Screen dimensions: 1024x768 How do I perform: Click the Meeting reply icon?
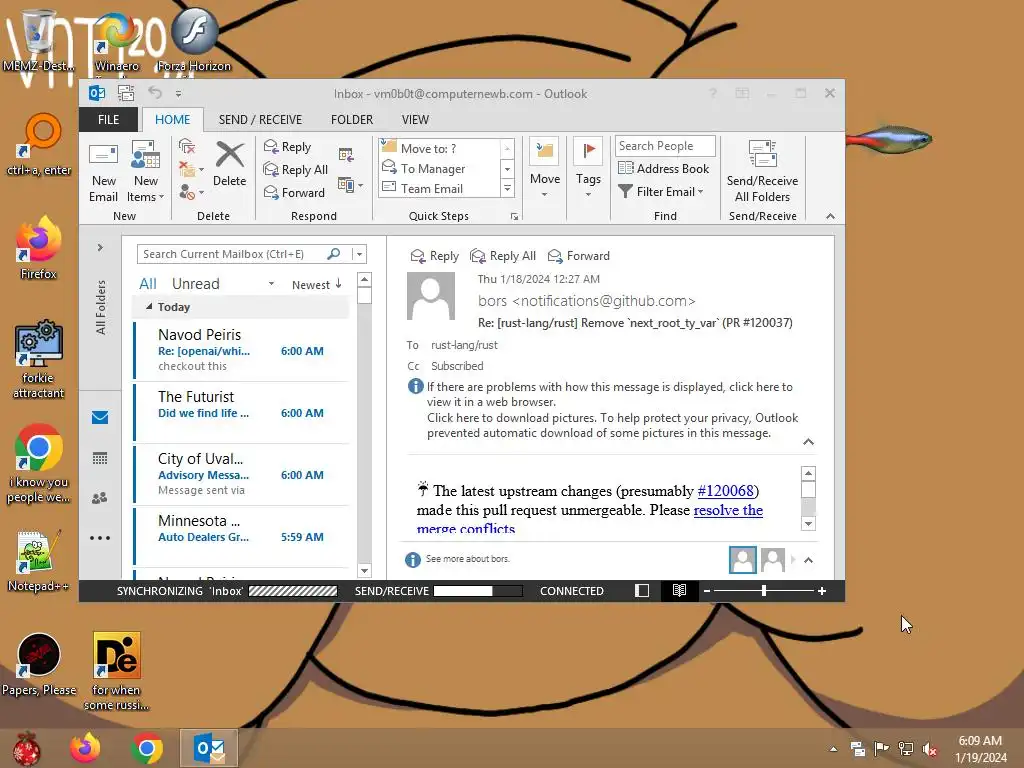point(346,155)
